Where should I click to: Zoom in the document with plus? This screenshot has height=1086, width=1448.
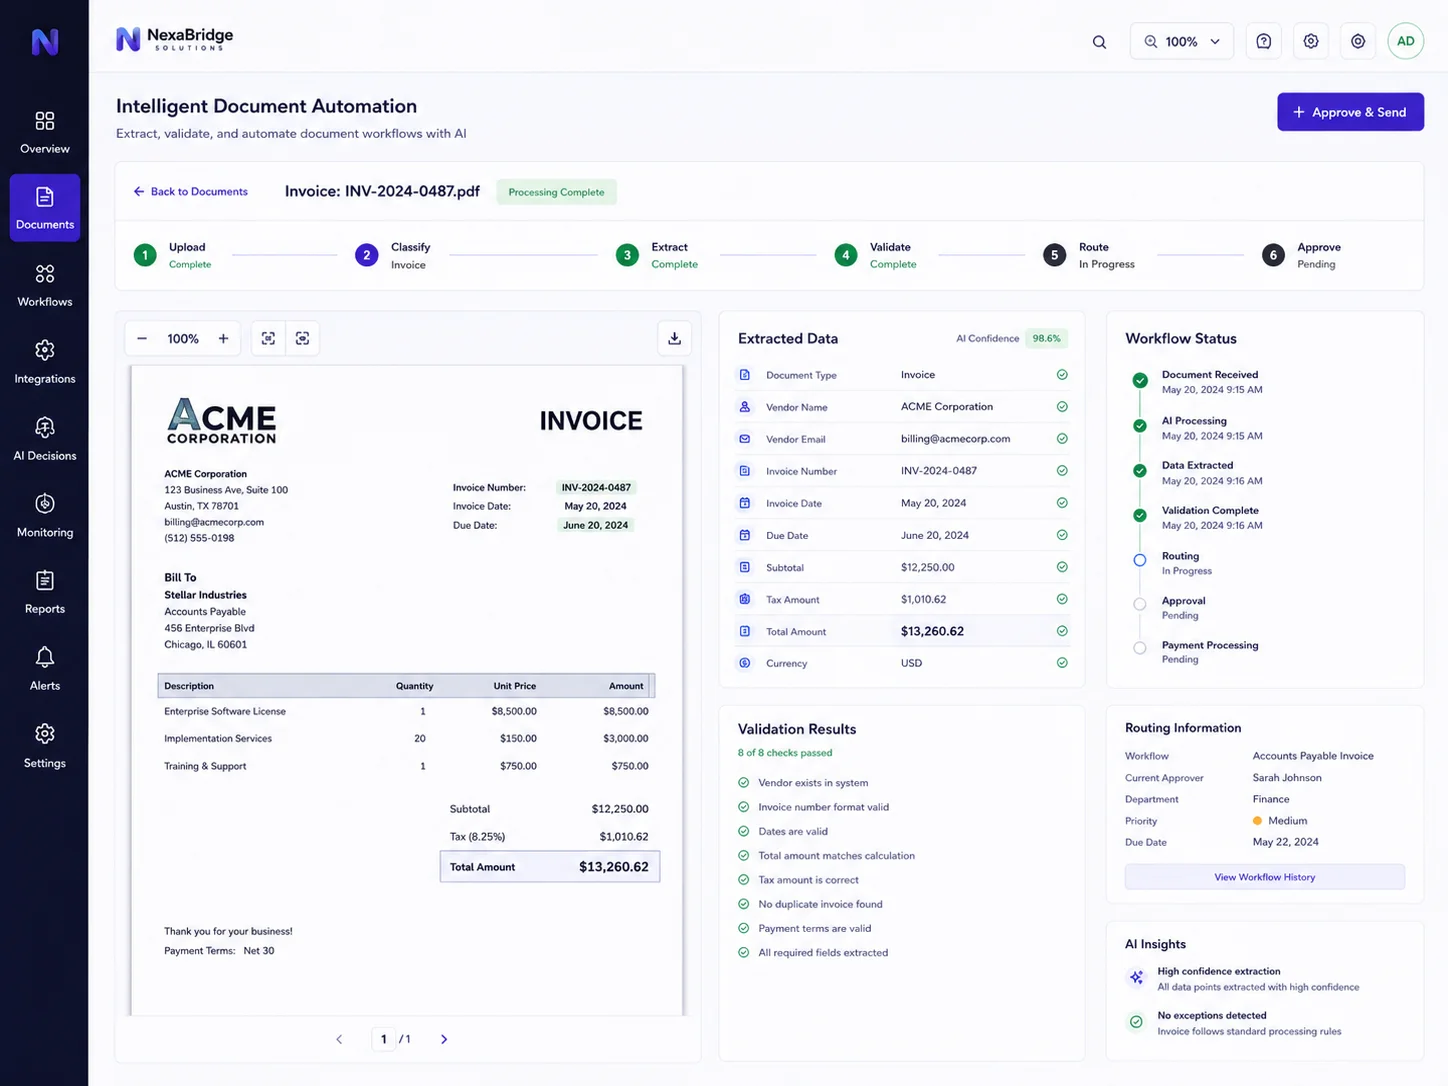[x=223, y=338]
